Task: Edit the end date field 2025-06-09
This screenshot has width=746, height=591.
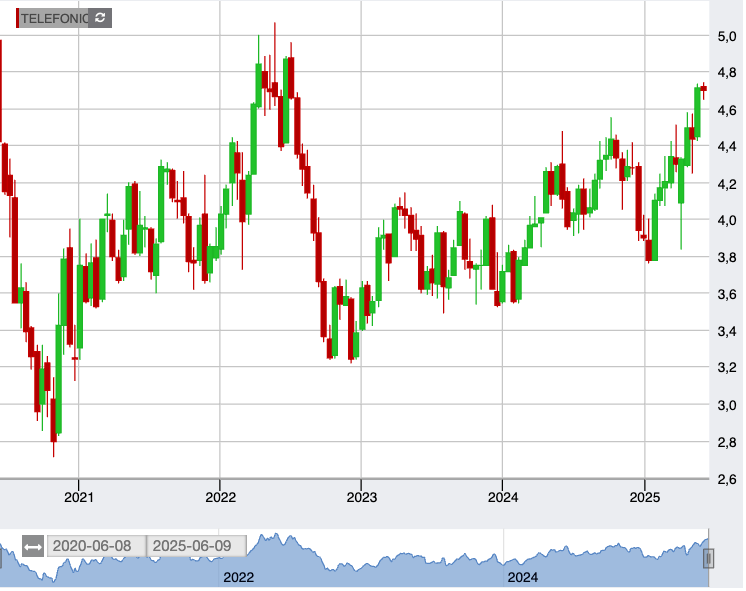Action: click(x=196, y=546)
